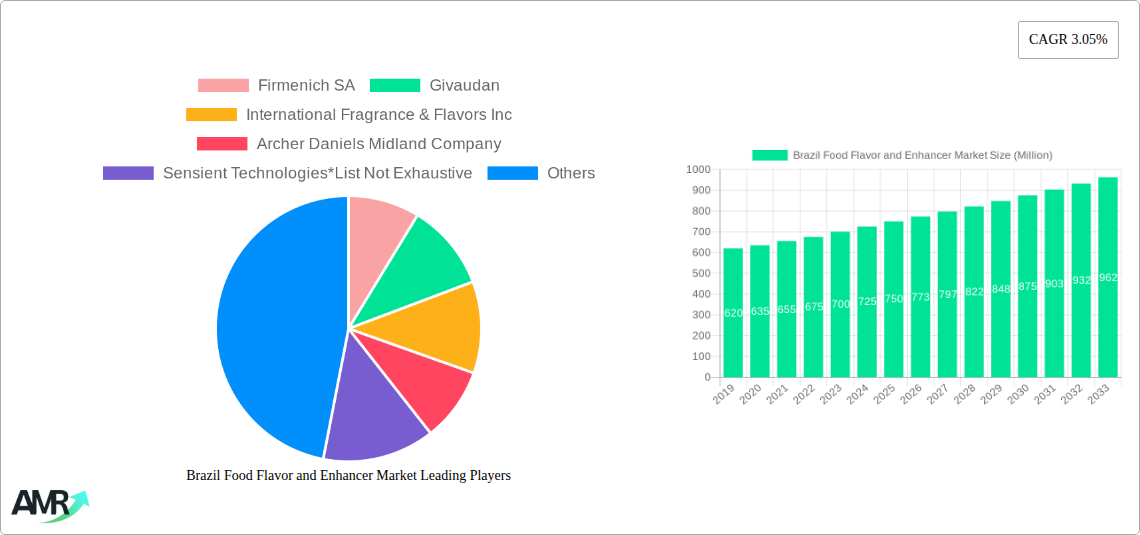
Task: Click the 2025 bar showing 750
Action: [x=893, y=300]
